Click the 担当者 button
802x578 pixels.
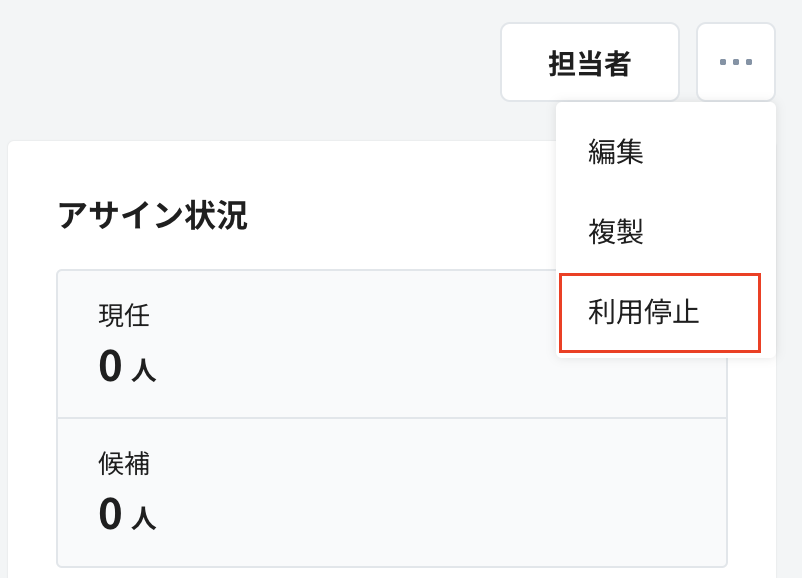coord(590,61)
